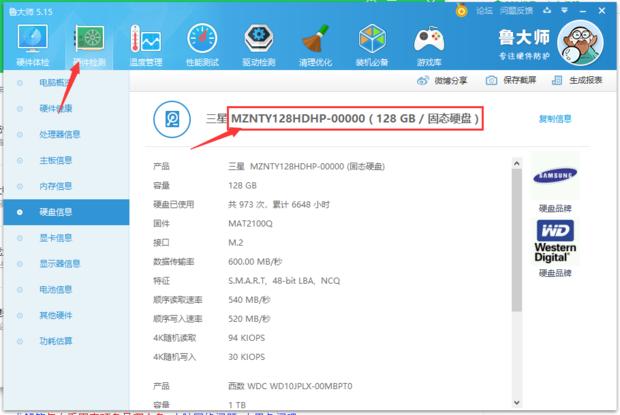Click the gold medal icon in title bar
620x415 pixels.
tap(461, 11)
